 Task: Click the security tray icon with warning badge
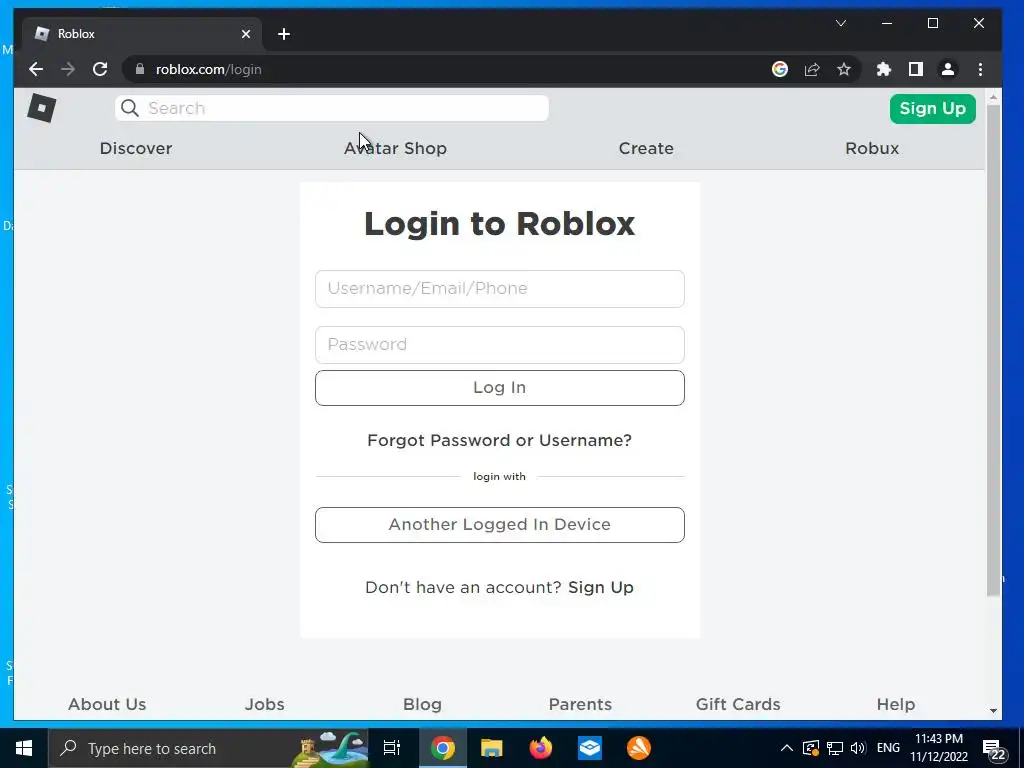[x=811, y=748]
